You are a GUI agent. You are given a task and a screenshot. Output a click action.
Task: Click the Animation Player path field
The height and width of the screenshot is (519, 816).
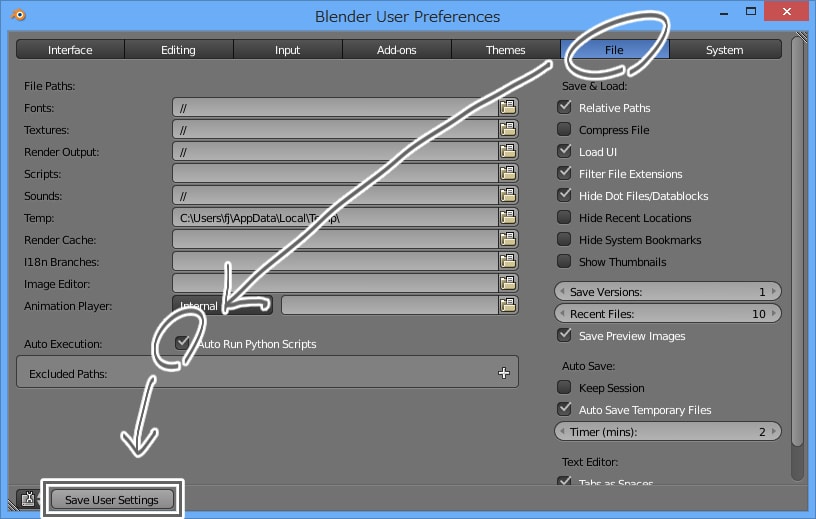click(390, 306)
